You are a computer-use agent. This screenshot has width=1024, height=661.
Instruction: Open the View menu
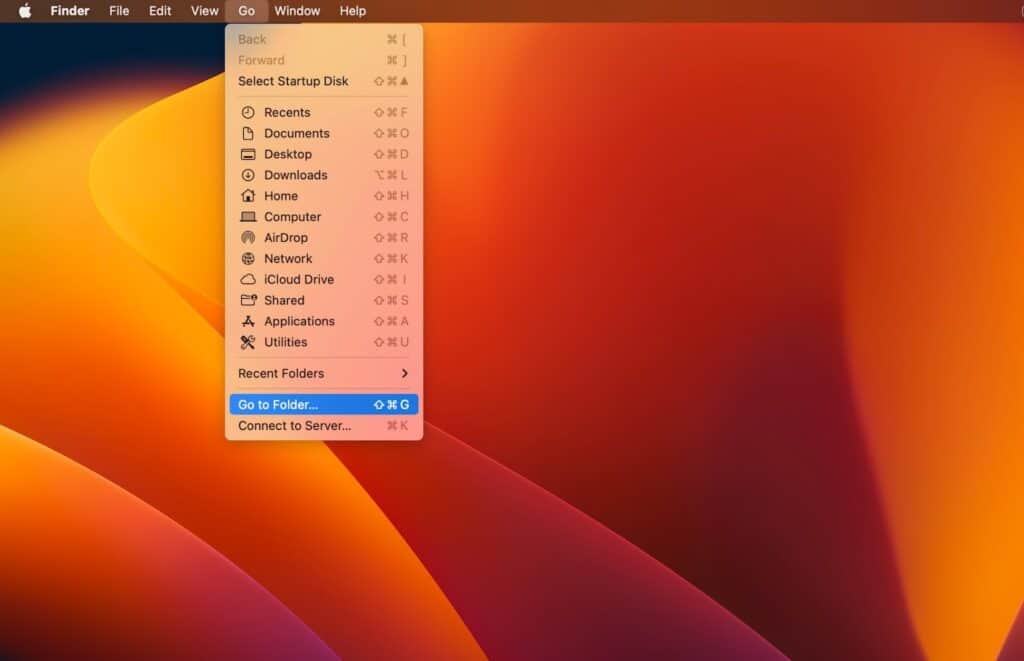coord(204,11)
